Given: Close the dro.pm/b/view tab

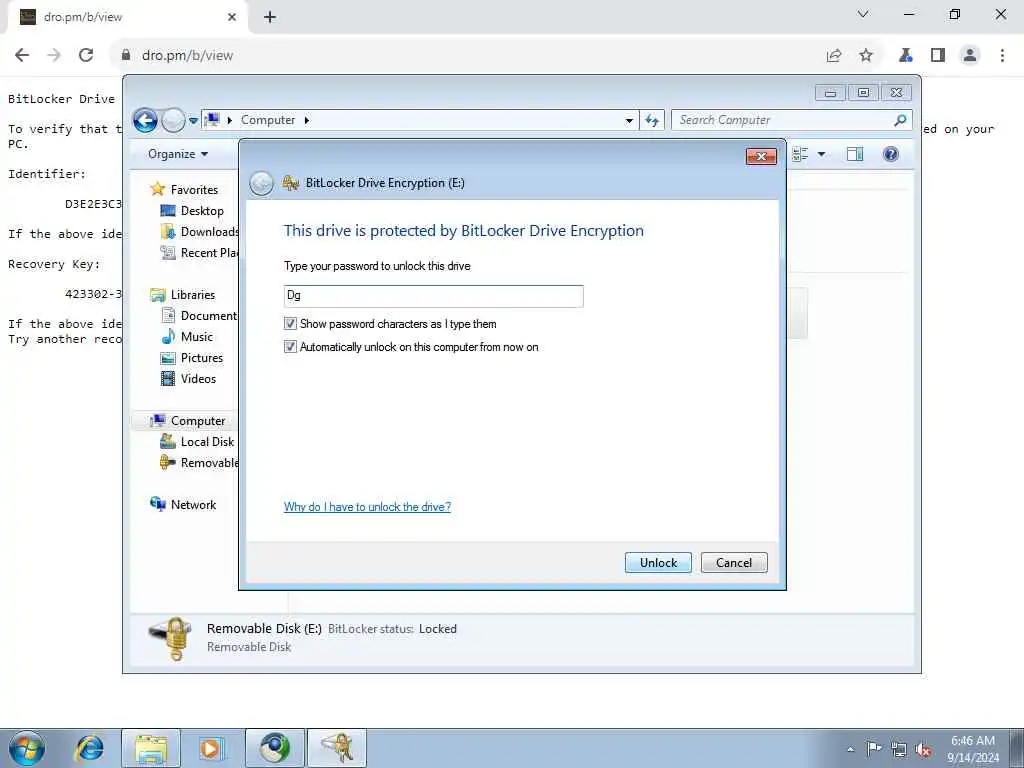Looking at the screenshot, I should point(232,17).
